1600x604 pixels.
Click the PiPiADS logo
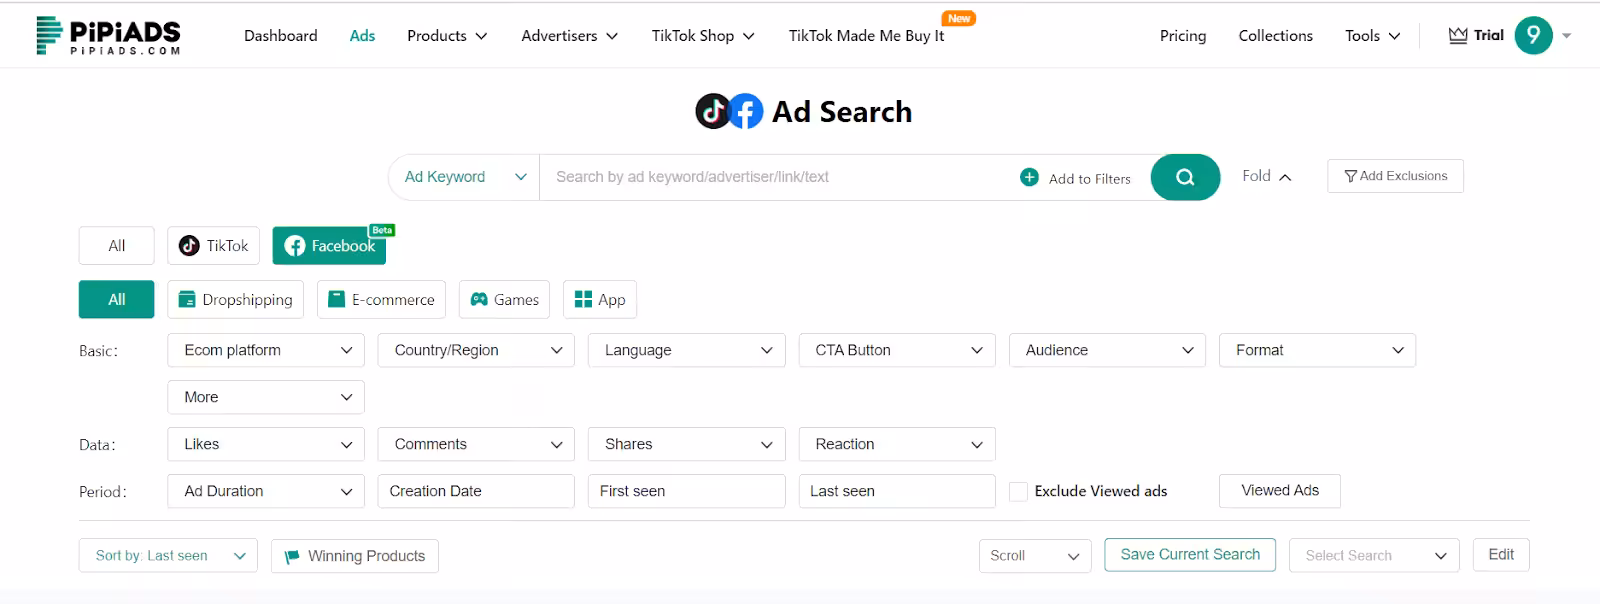108,35
